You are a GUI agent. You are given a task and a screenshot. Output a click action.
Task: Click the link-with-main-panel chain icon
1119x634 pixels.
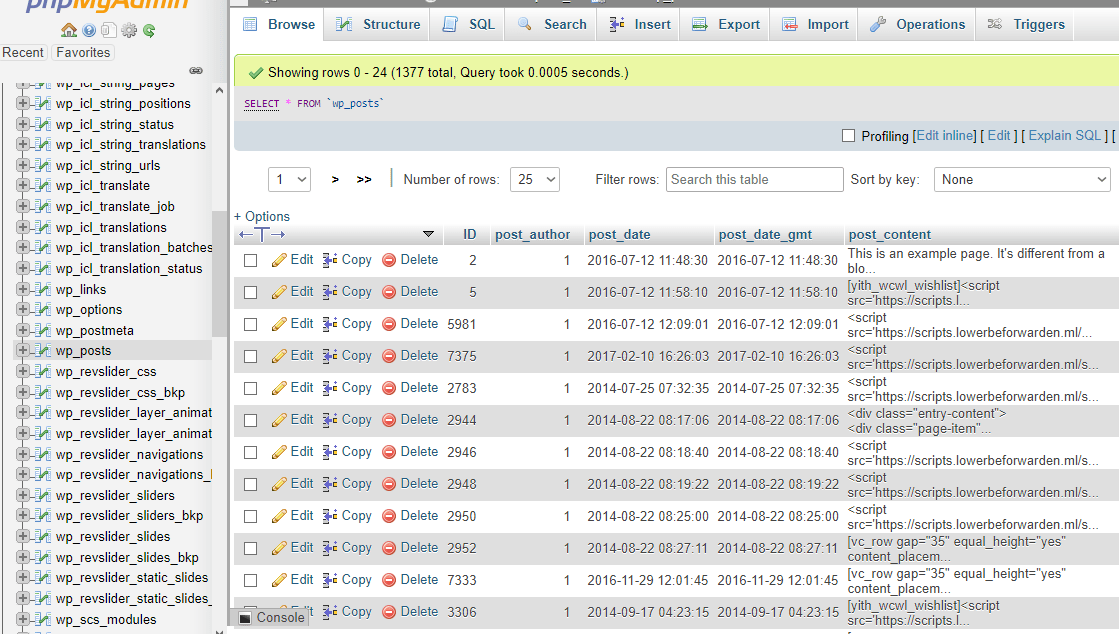[x=196, y=71]
